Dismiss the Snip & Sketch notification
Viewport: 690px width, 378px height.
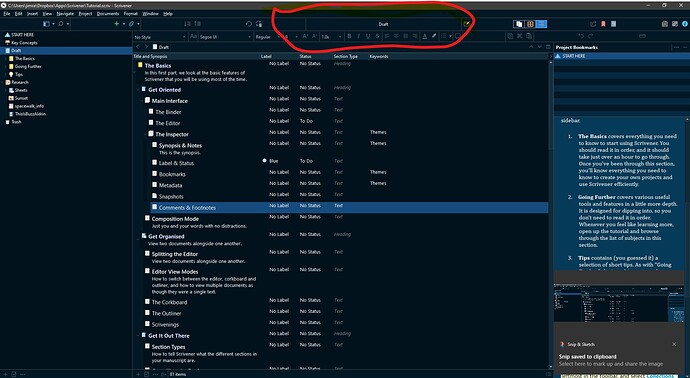(x=674, y=344)
